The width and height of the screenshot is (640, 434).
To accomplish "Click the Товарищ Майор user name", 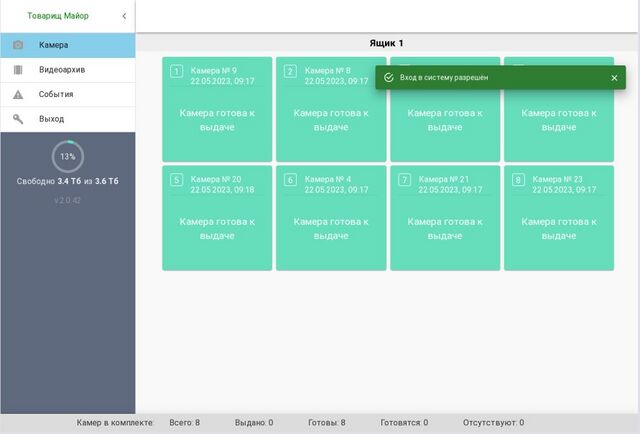I will 58,16.
